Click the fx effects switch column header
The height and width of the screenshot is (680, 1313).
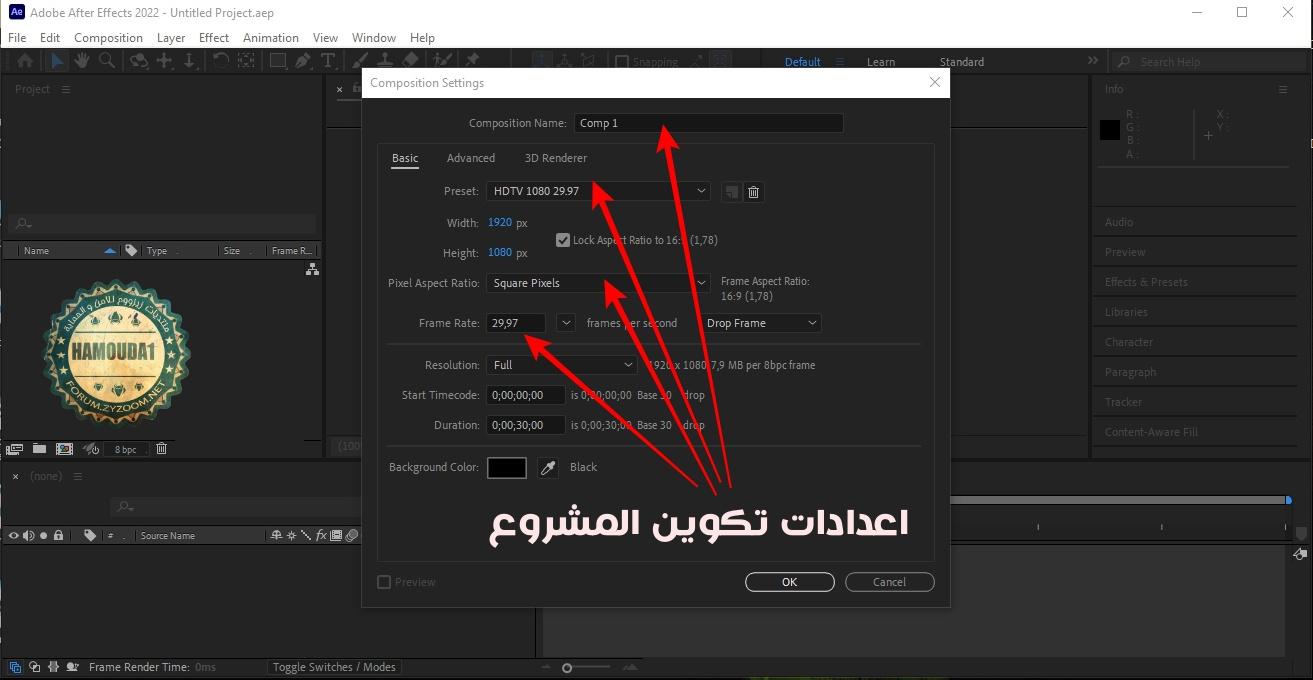point(321,536)
